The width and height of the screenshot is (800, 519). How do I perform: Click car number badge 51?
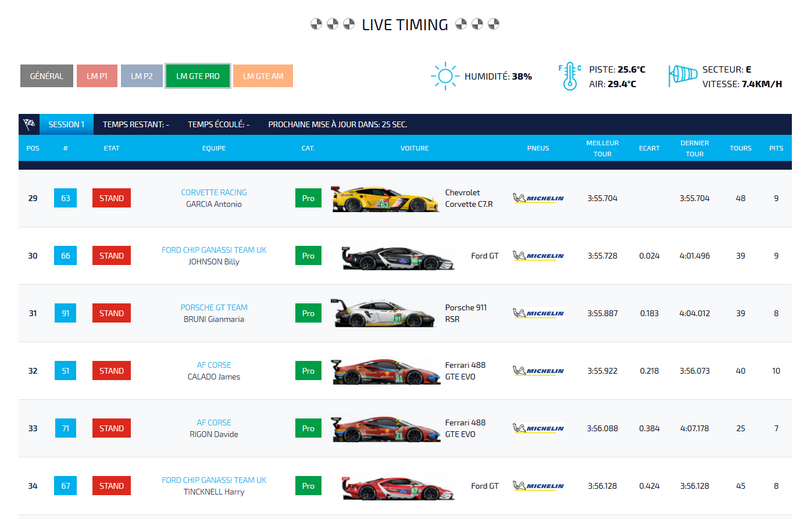(x=65, y=371)
